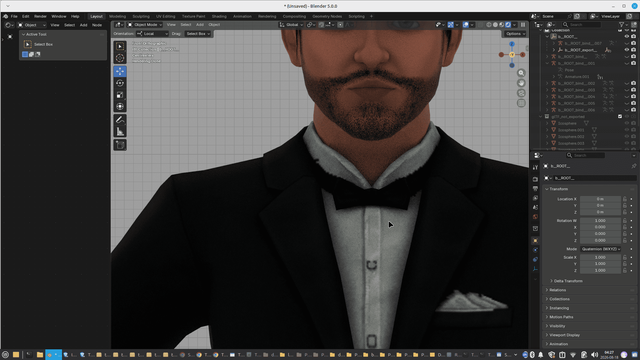
Task: Switch to Geometry Nodes workspace tab
Action: (327, 16)
